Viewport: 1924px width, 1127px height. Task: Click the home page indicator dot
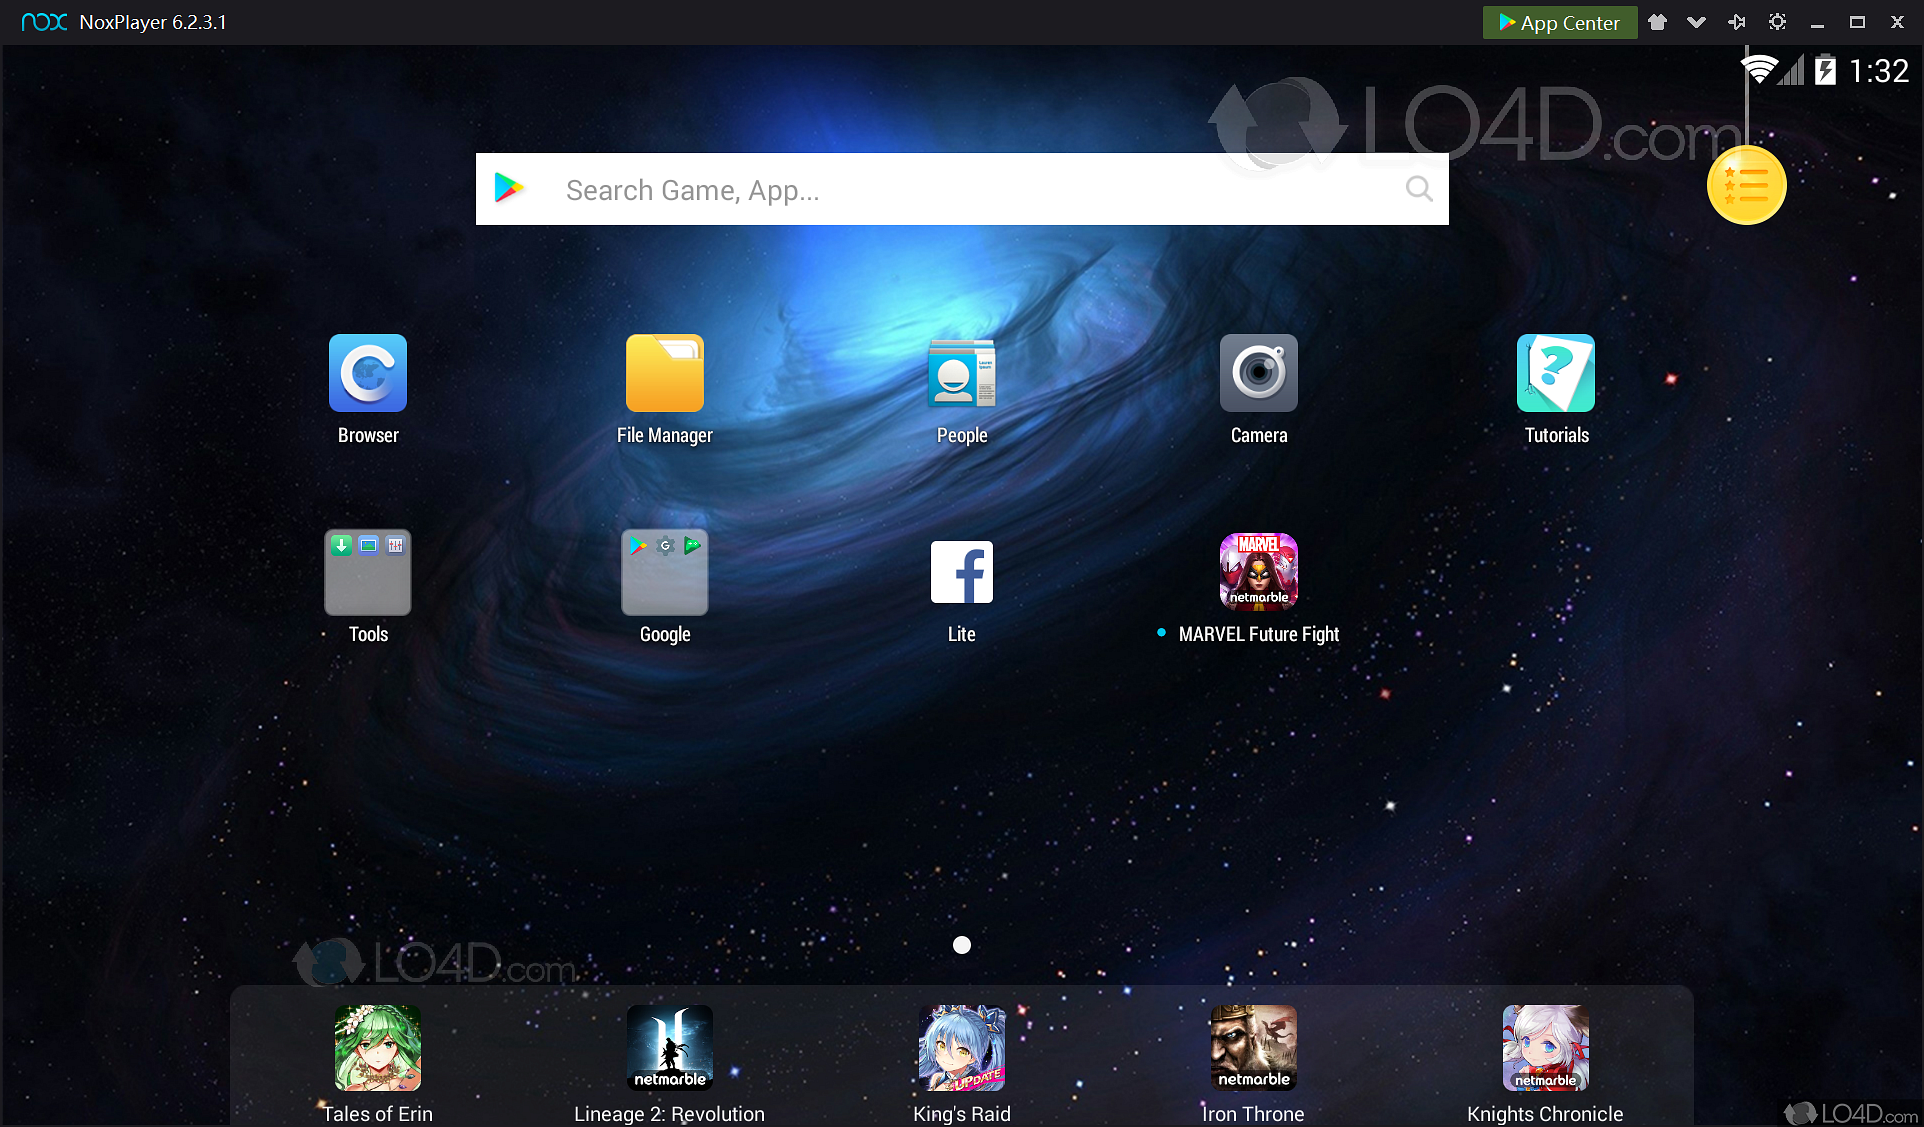(x=961, y=945)
